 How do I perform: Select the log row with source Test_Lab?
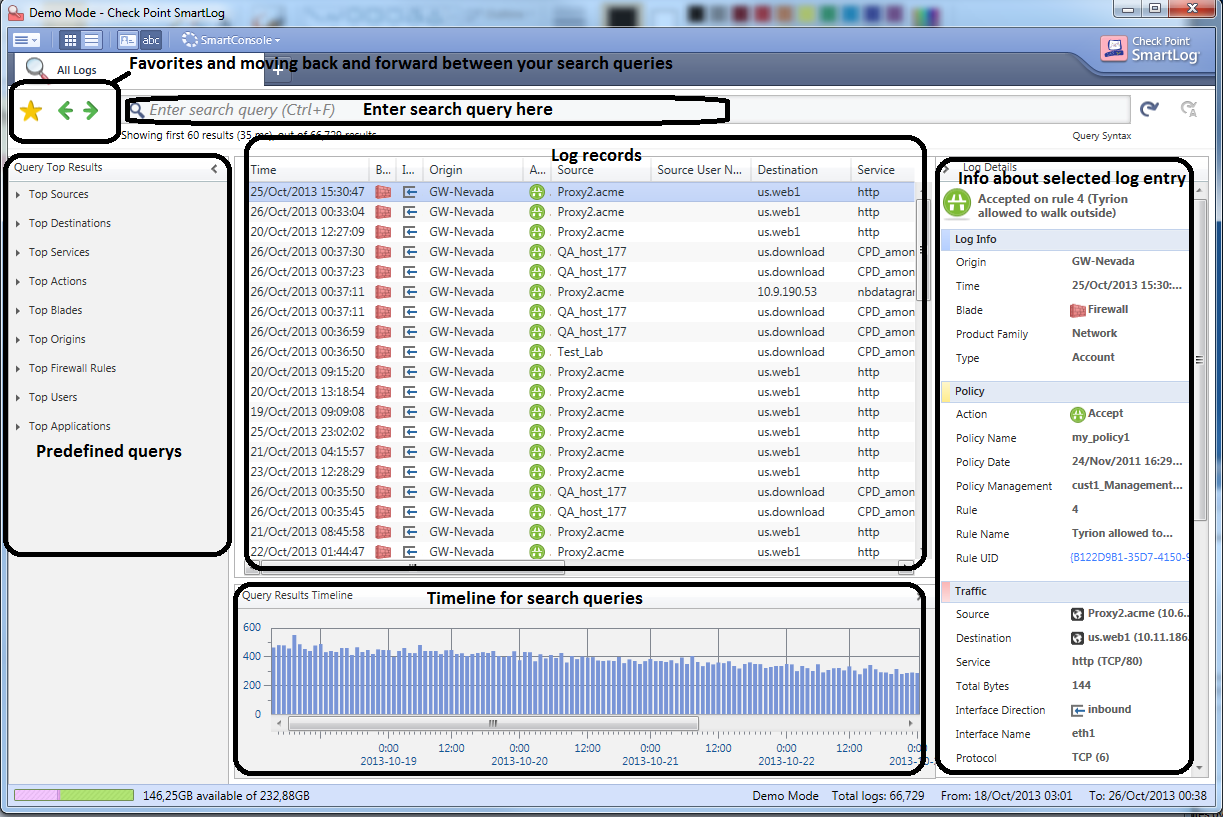(581, 352)
